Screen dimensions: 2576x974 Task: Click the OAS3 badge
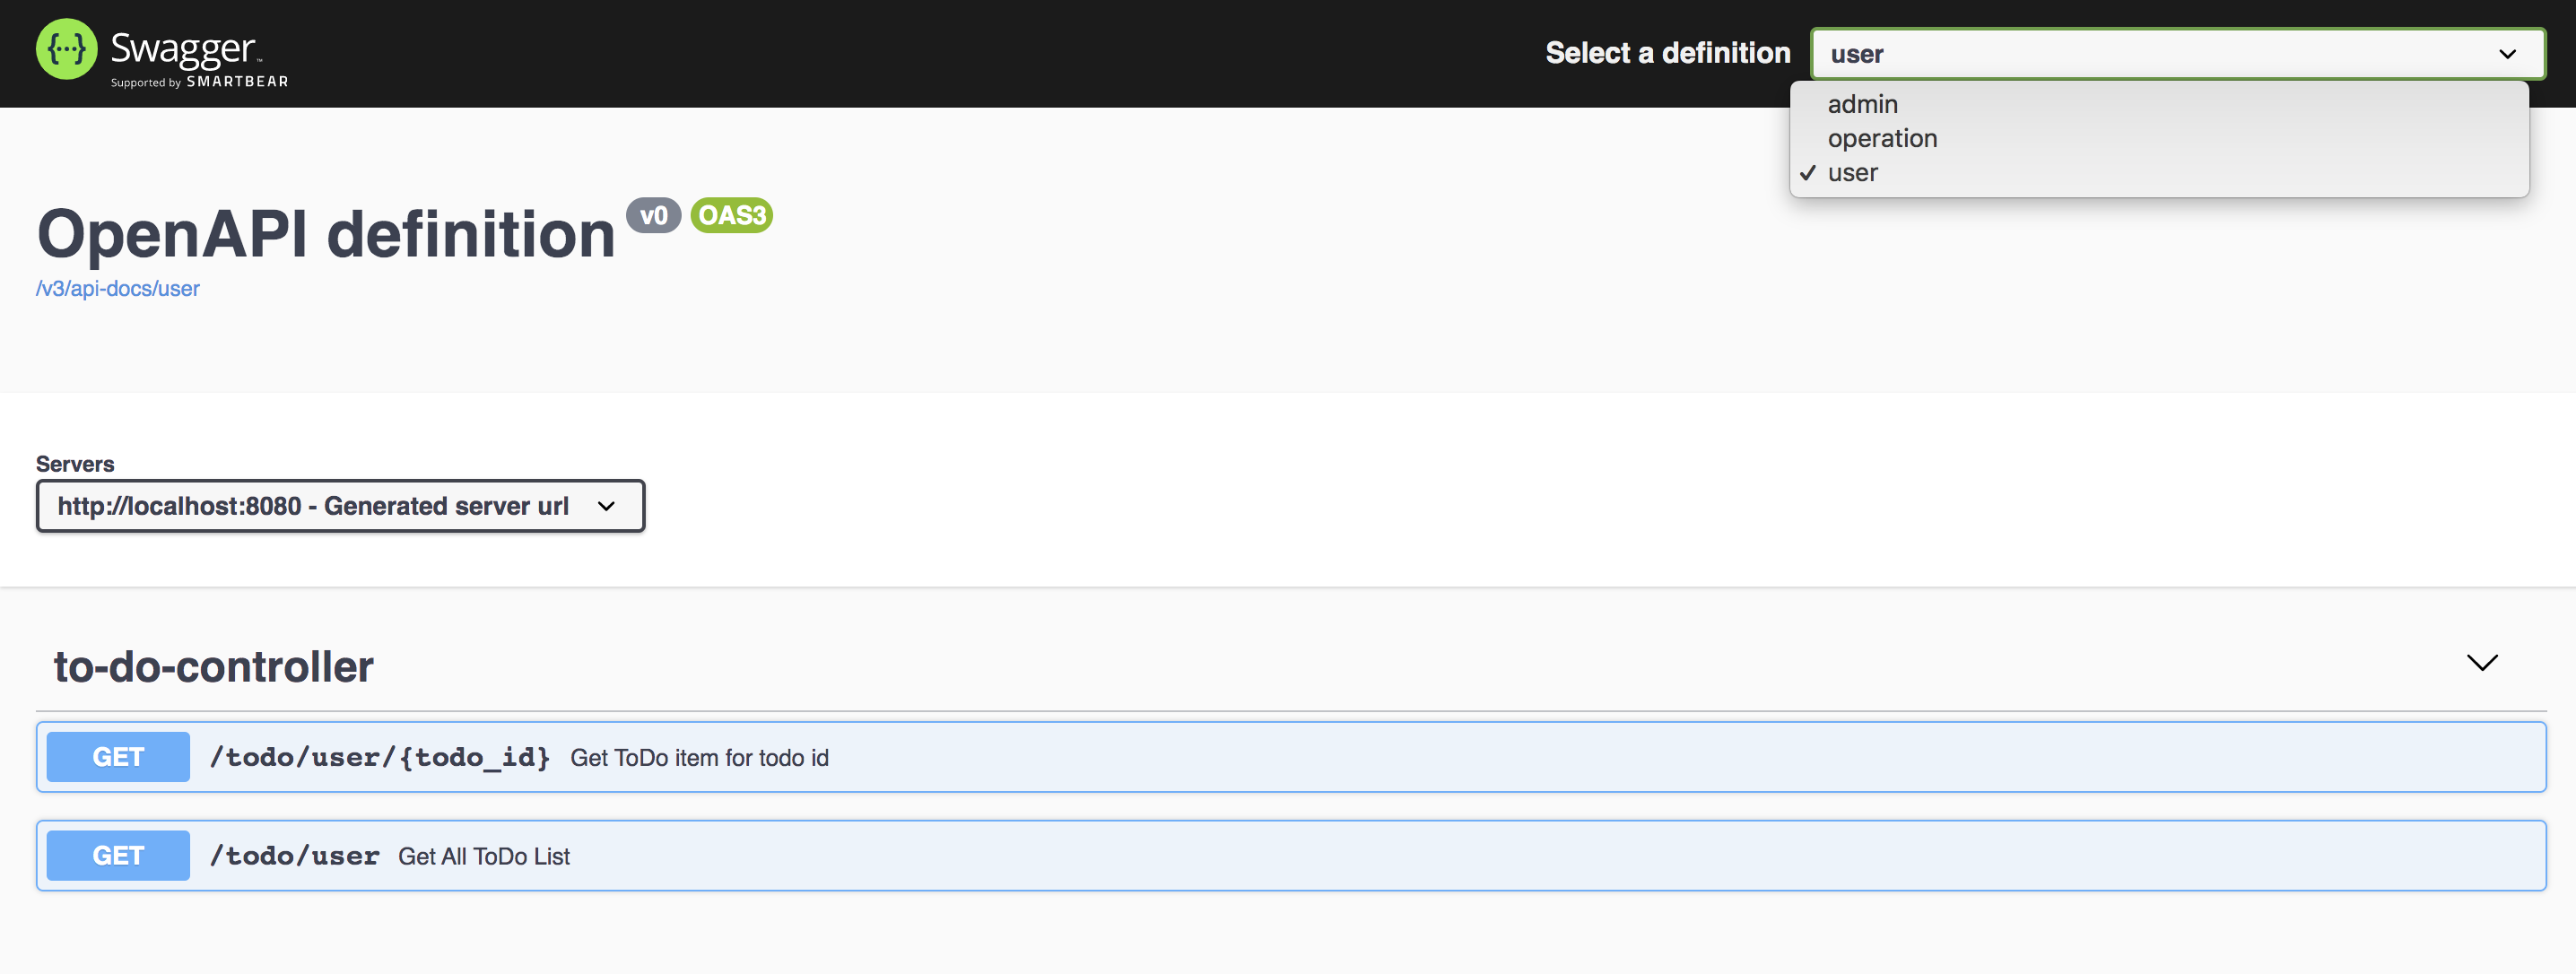pyautogui.click(x=731, y=215)
